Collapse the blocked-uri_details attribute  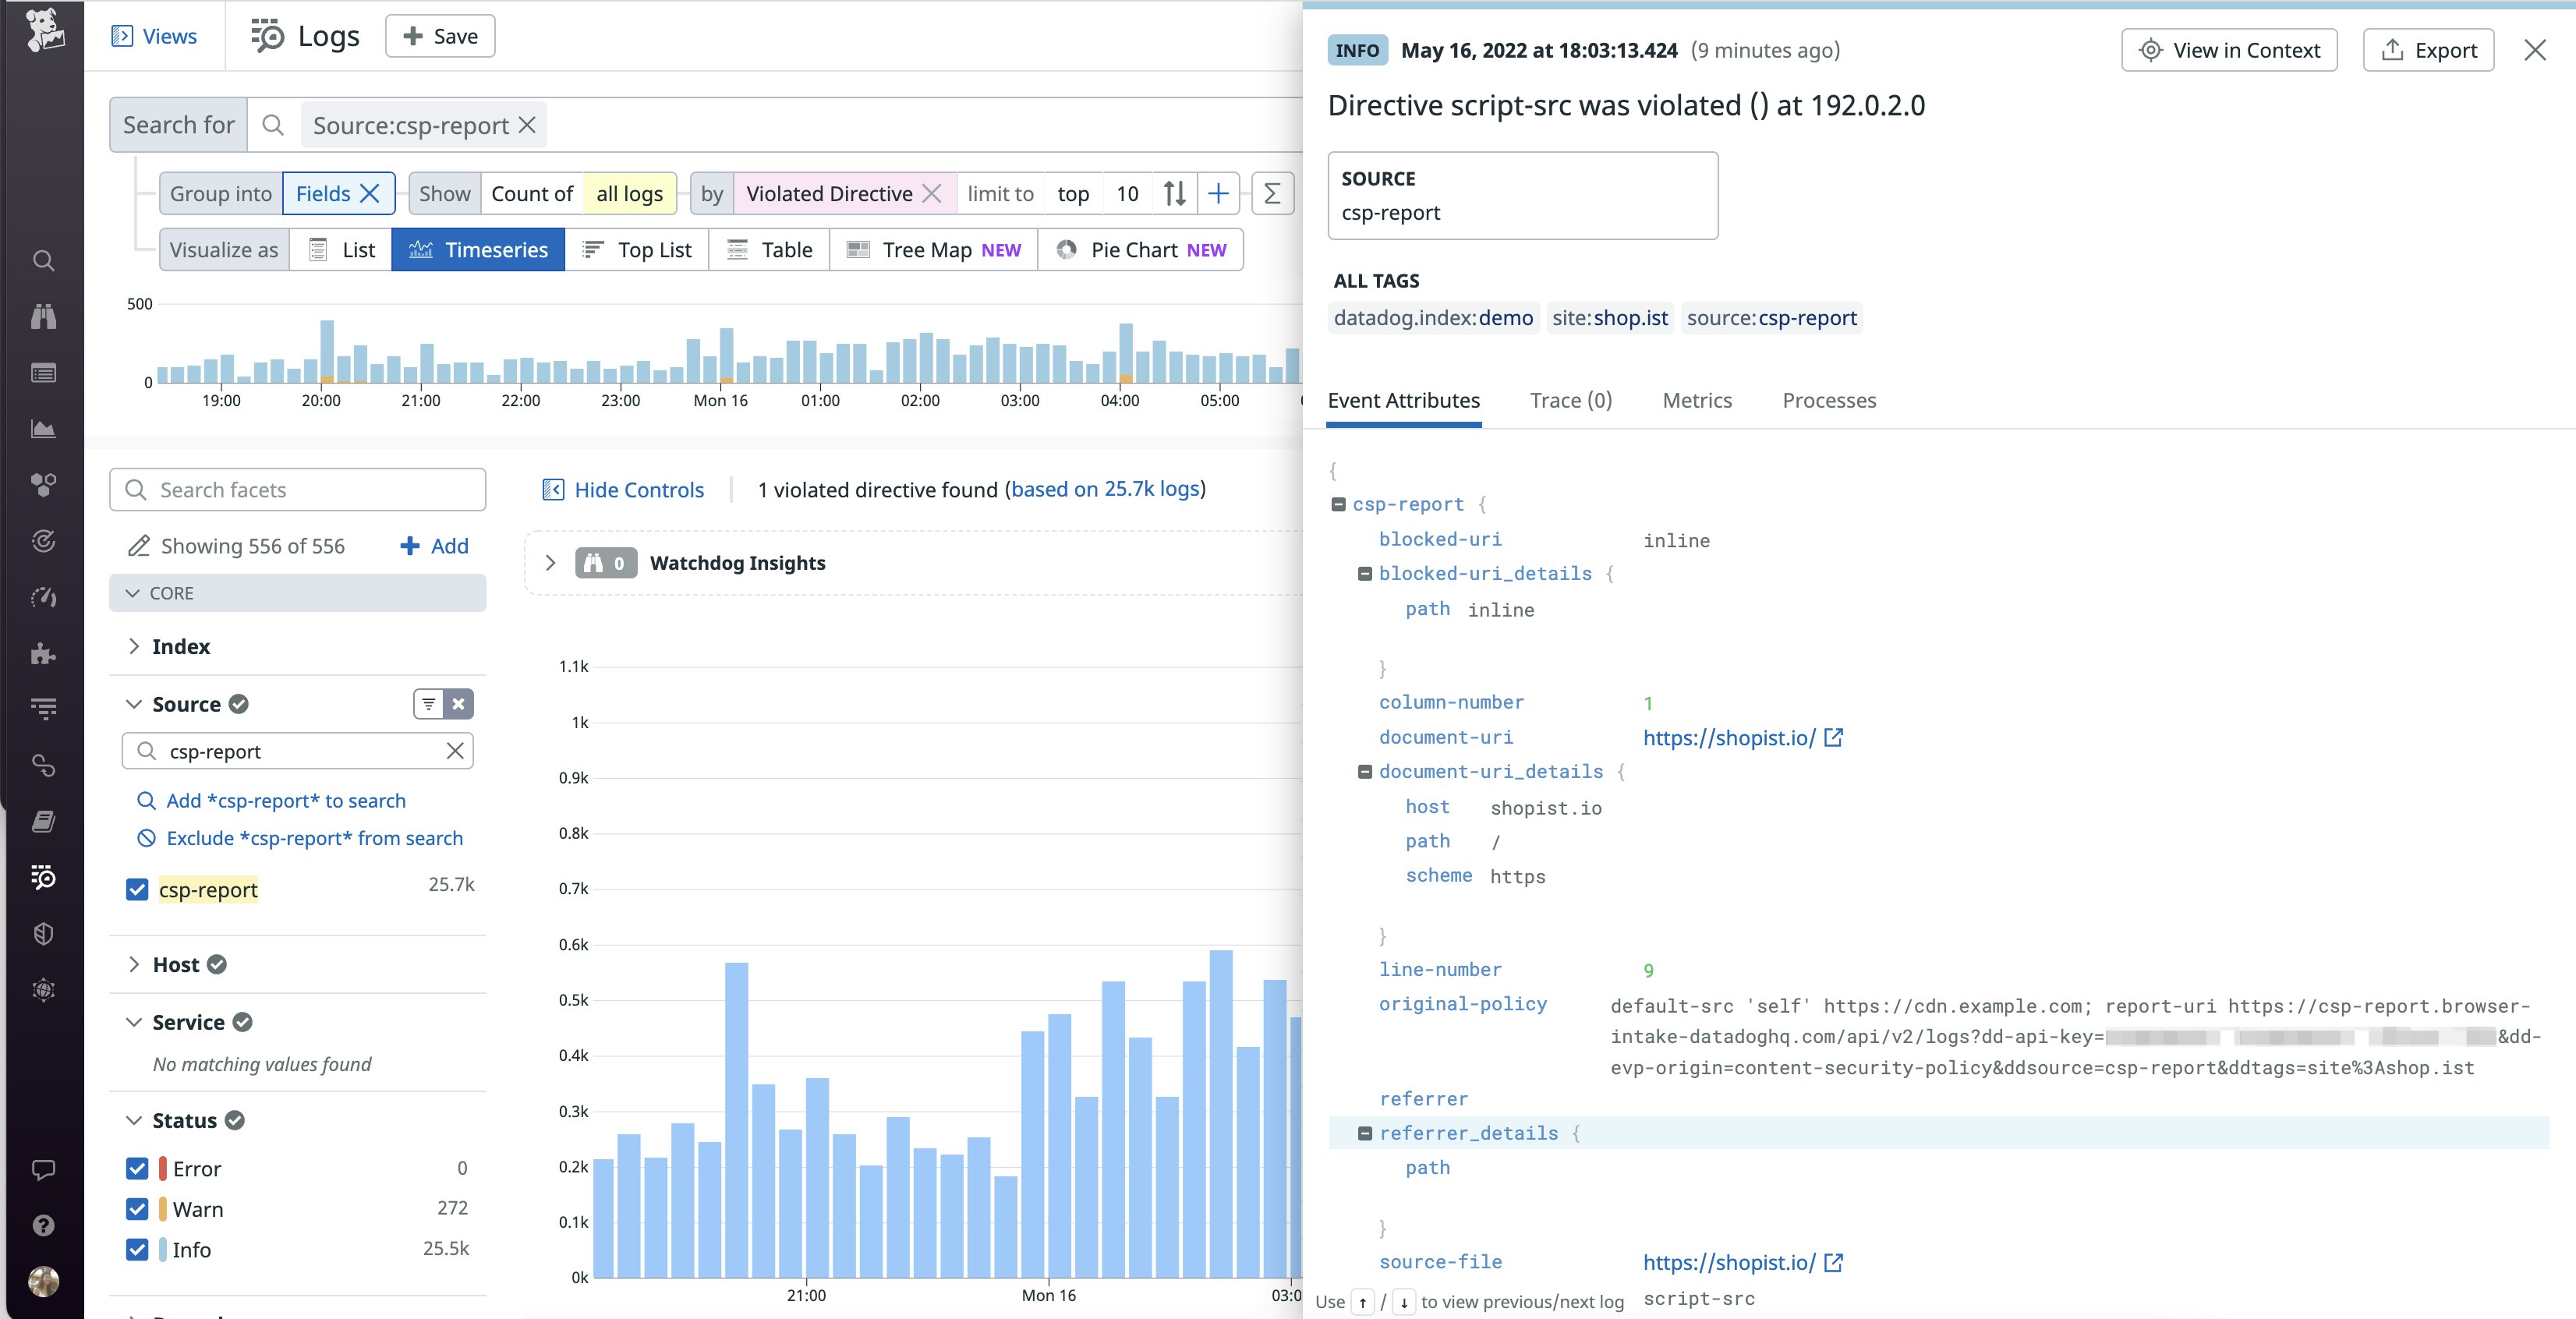pyautogui.click(x=1366, y=573)
